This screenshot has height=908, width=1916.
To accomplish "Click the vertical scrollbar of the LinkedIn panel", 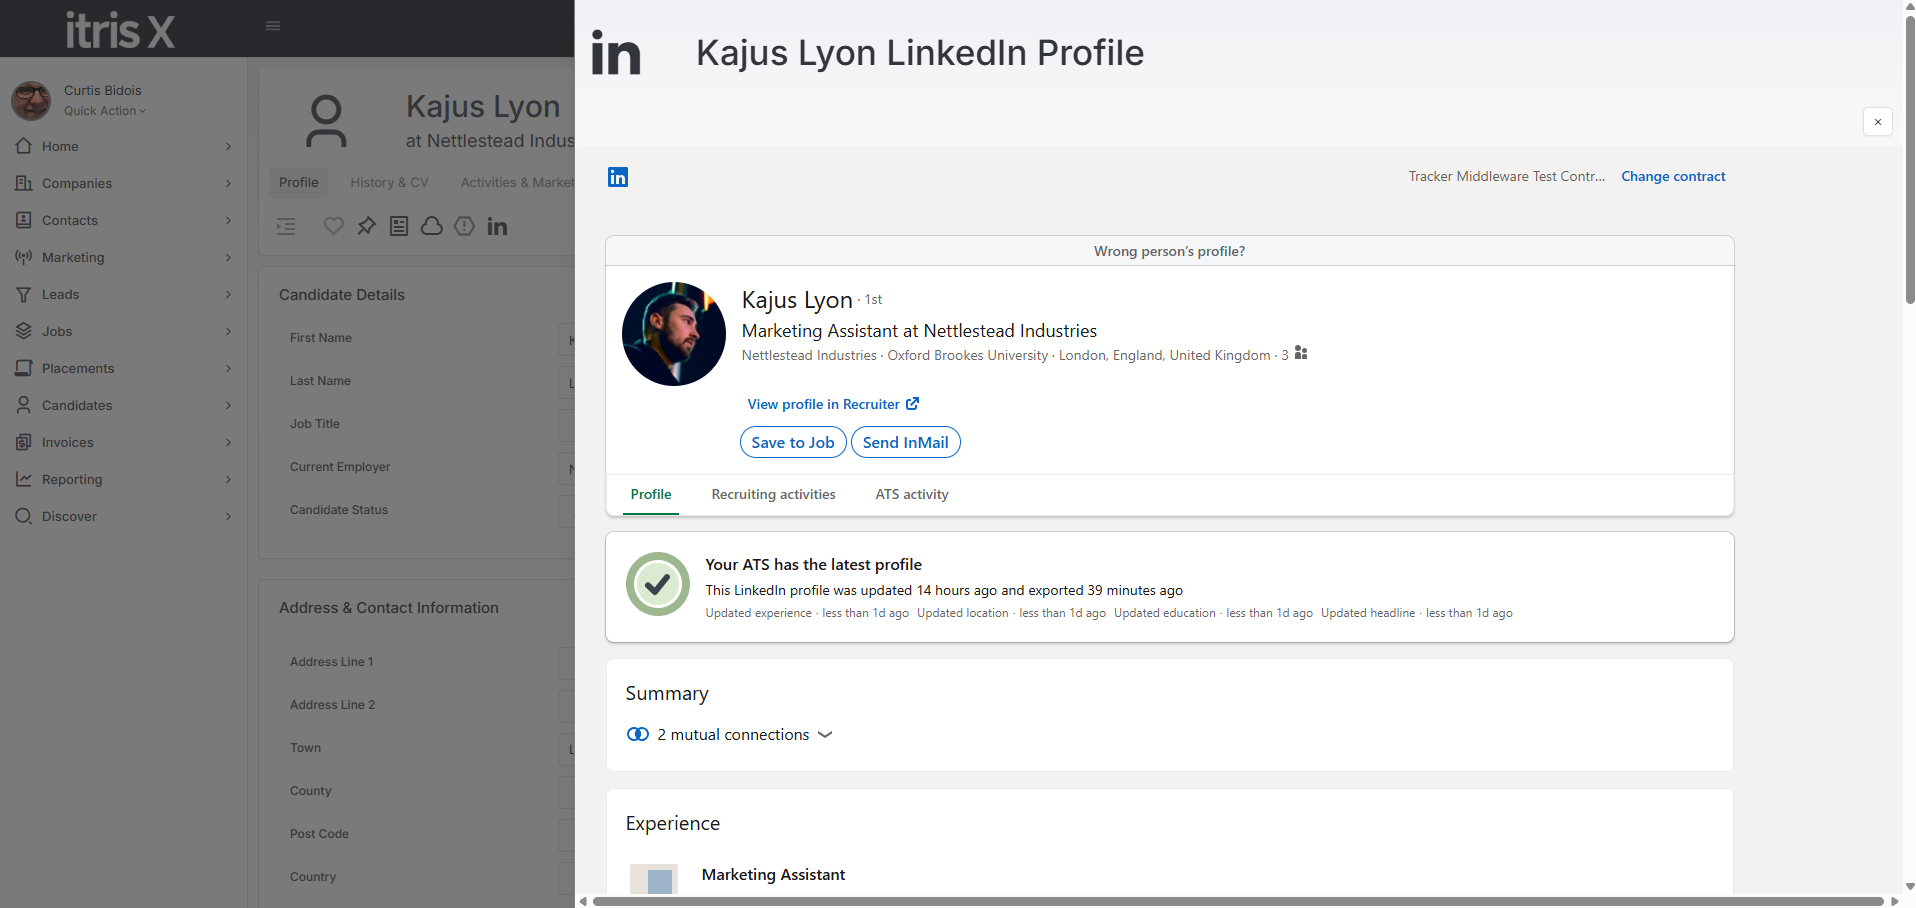I will point(1910,160).
